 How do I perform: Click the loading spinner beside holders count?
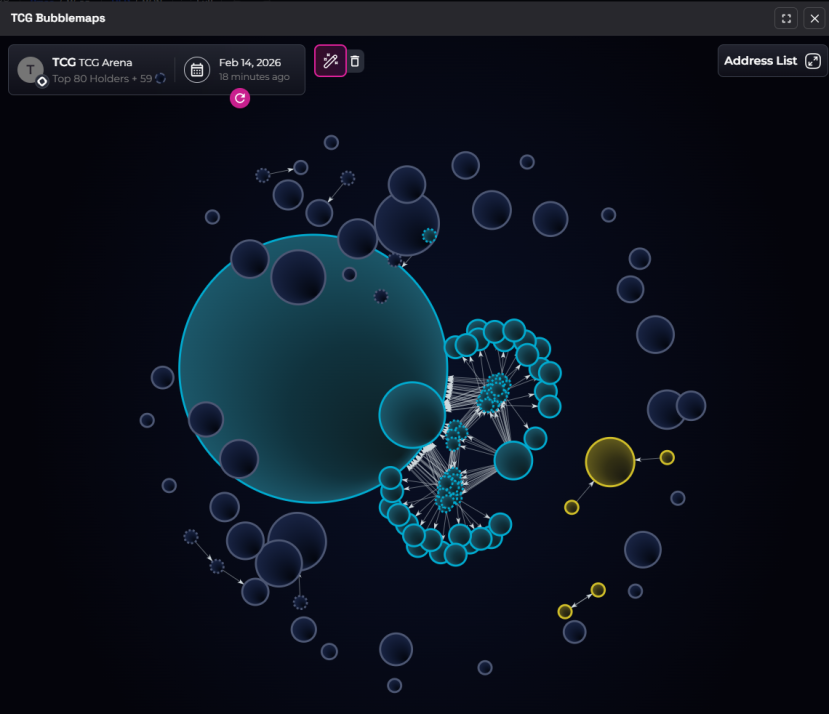(x=161, y=78)
